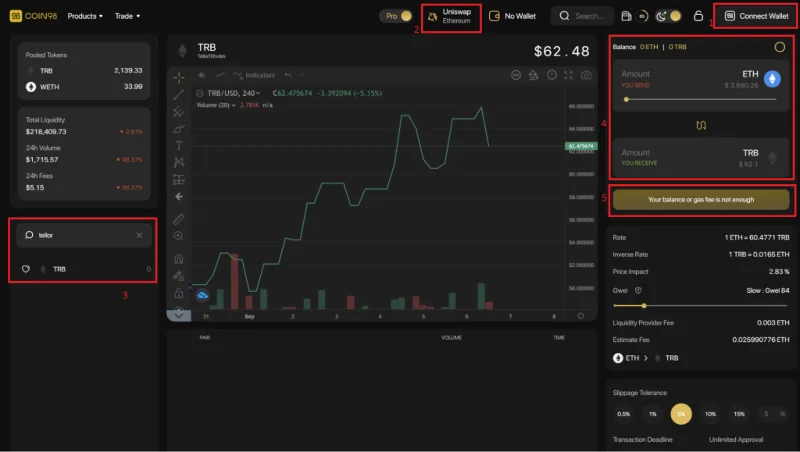Open the Products menu
Screen dimensions: 800x452
coord(85,16)
